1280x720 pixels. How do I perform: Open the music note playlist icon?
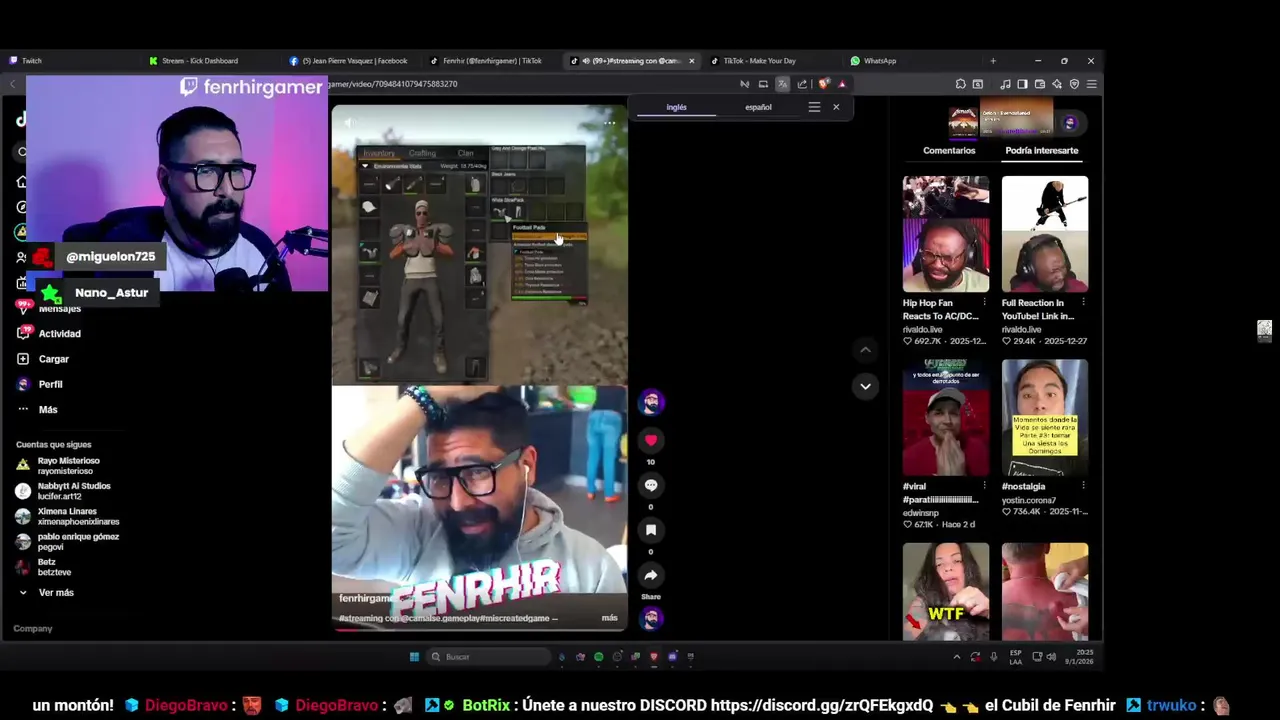(x=1006, y=84)
